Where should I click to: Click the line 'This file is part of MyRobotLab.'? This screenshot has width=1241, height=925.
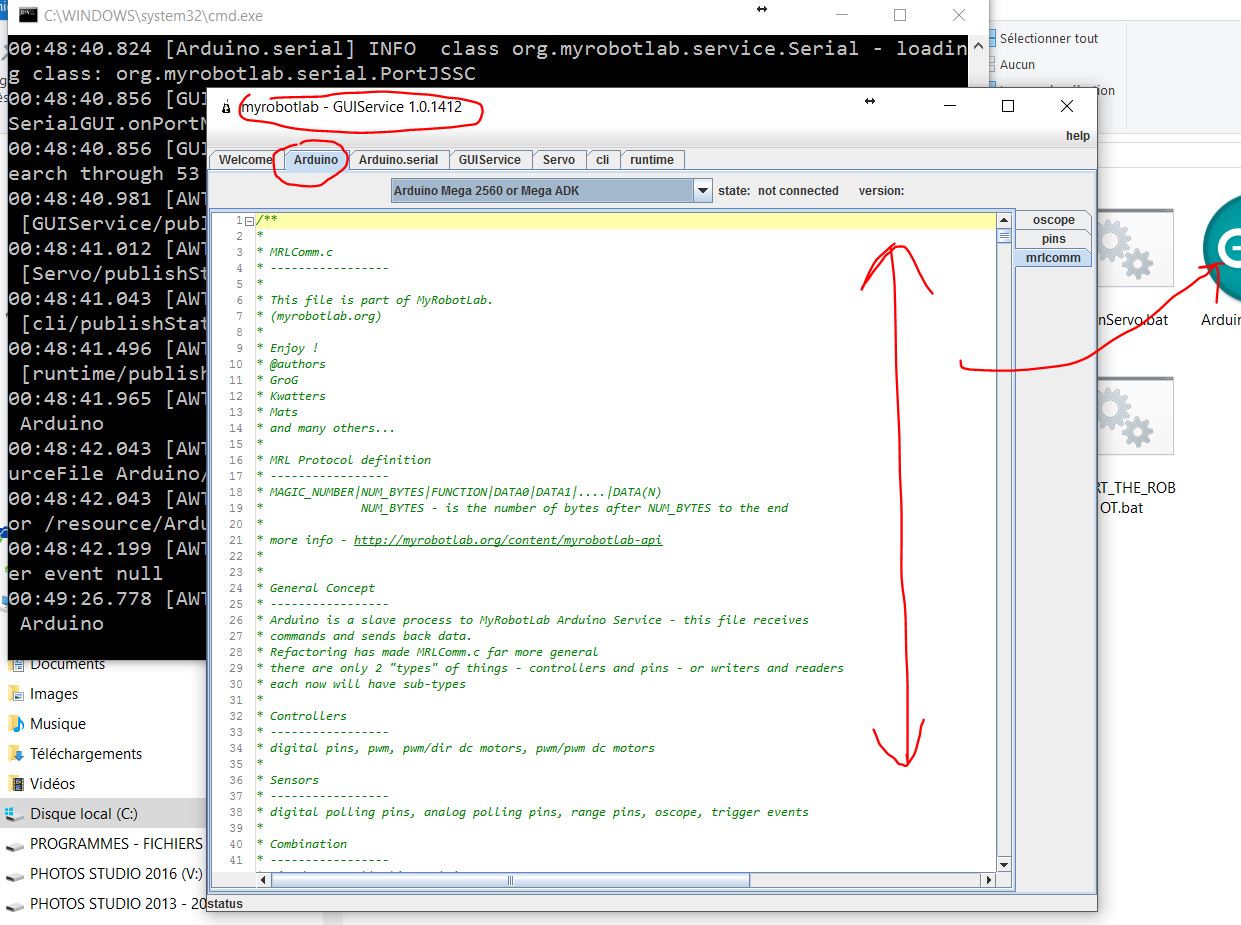point(381,300)
